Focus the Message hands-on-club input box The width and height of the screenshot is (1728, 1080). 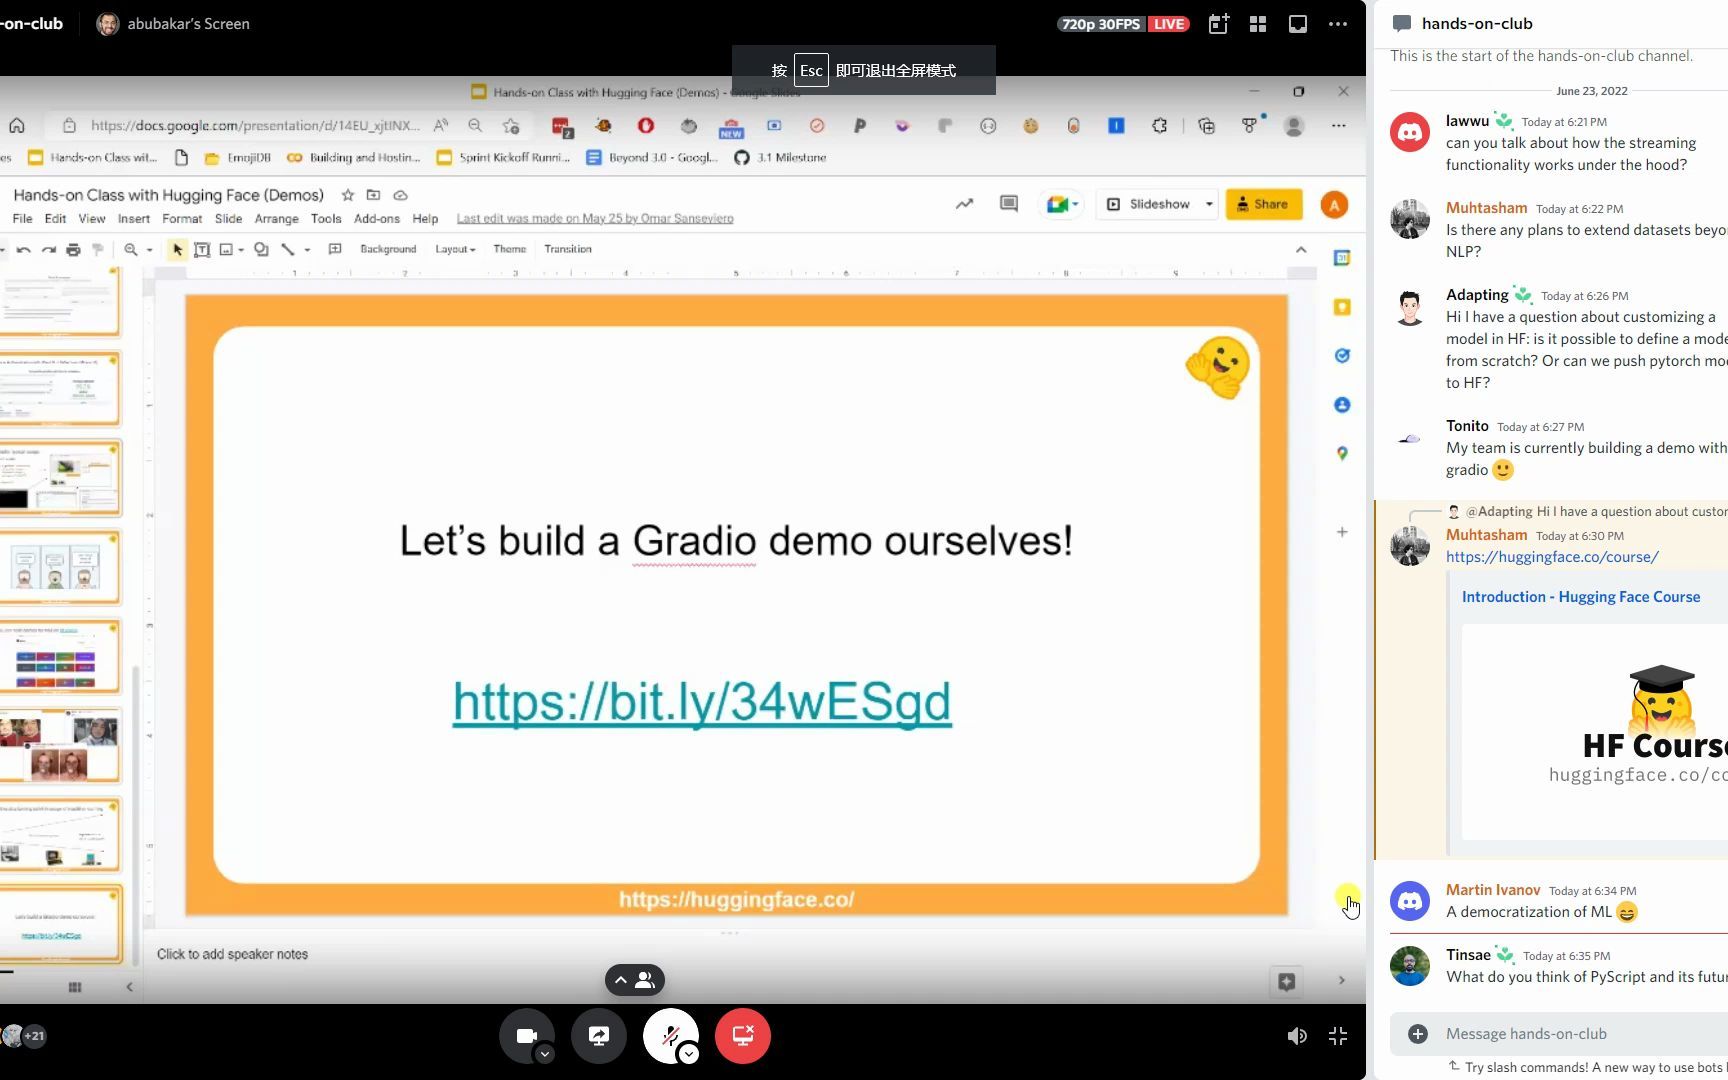click(1580, 1034)
